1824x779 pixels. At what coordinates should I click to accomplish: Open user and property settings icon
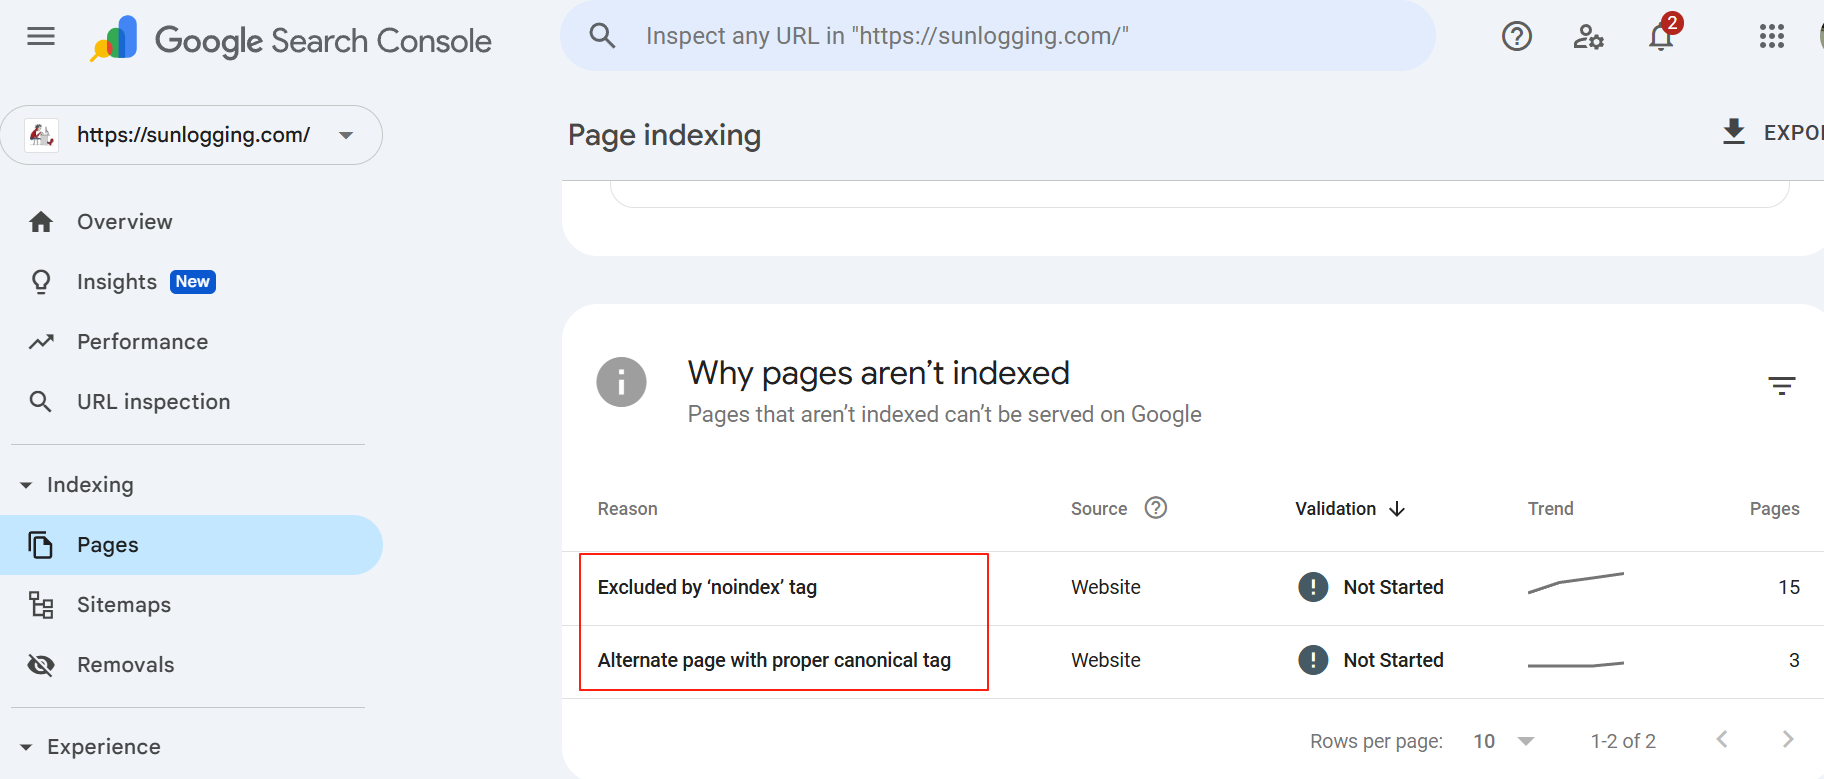click(1588, 37)
